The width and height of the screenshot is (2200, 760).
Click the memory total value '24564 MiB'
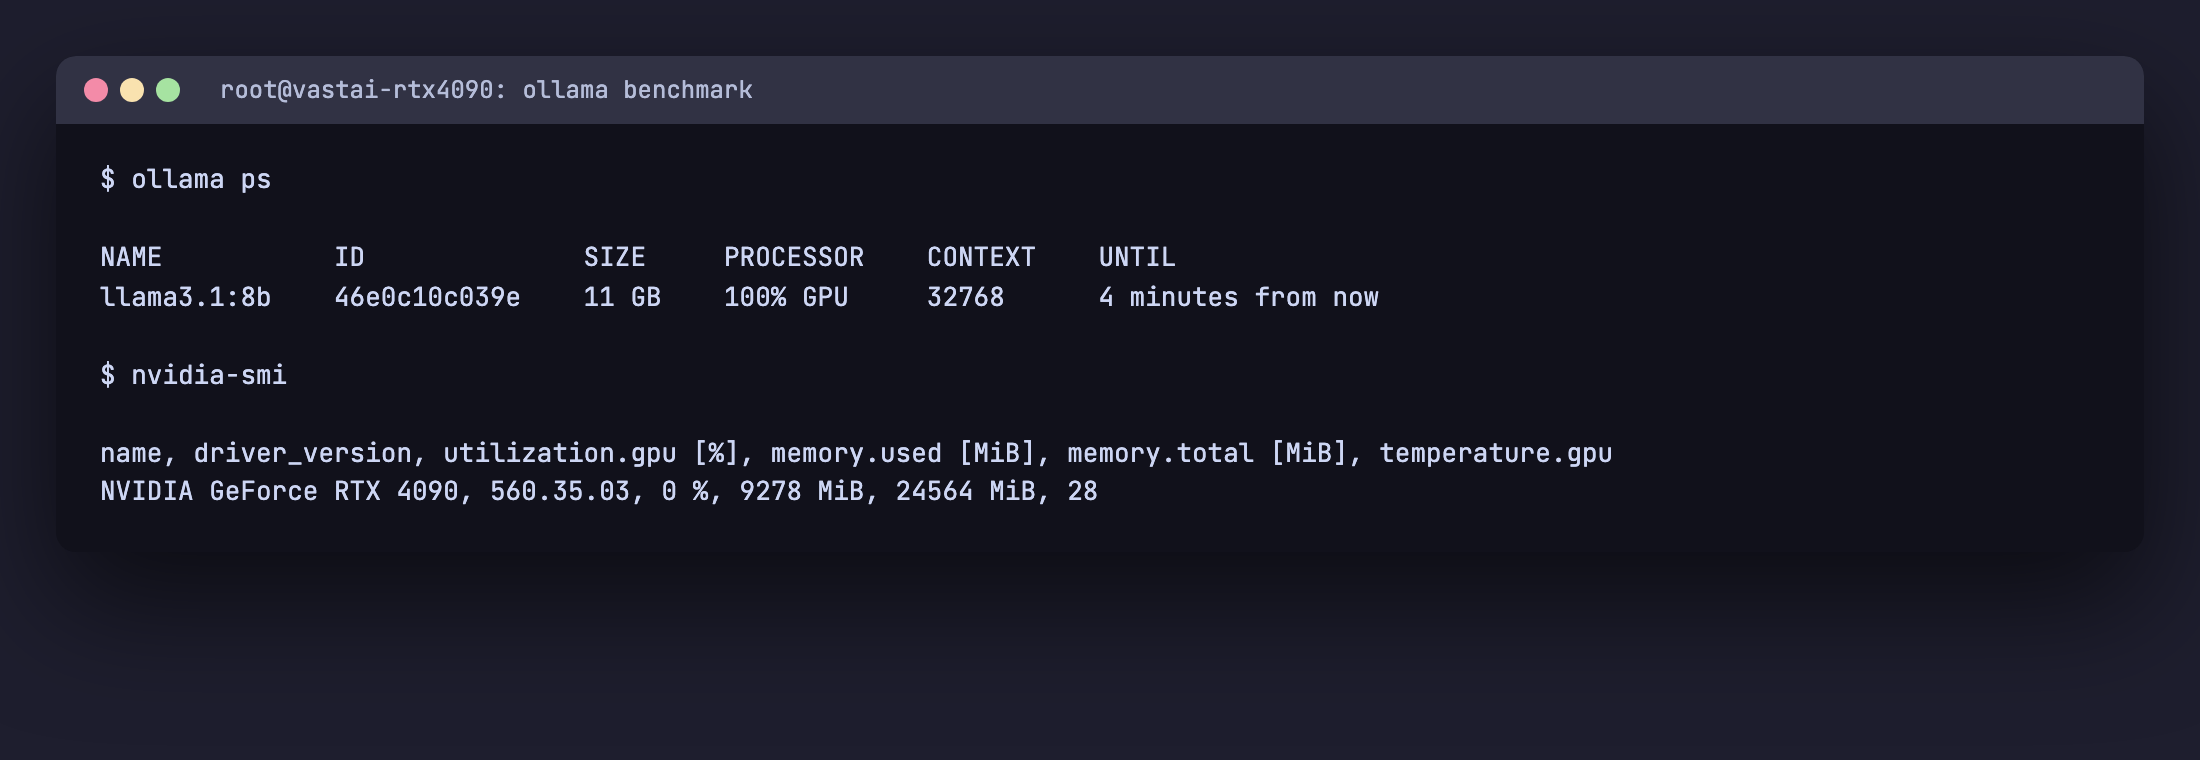[965, 491]
